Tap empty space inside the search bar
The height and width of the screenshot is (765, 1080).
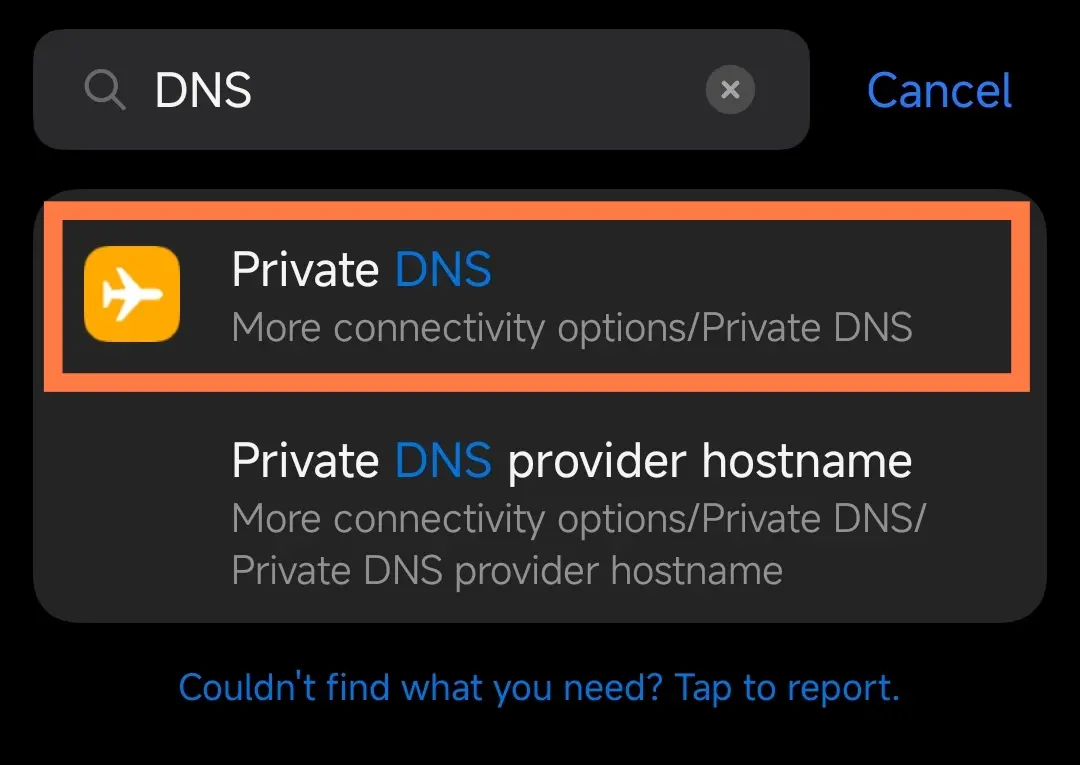click(475, 90)
